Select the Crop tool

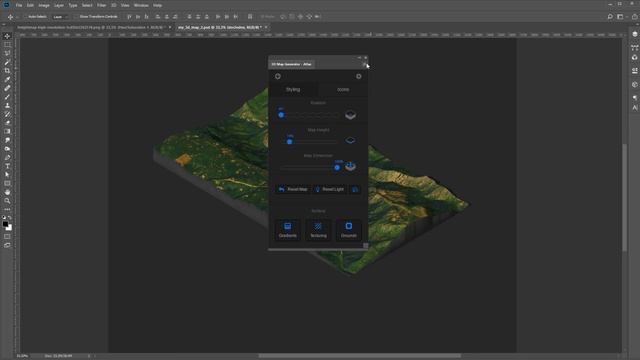[7, 71]
